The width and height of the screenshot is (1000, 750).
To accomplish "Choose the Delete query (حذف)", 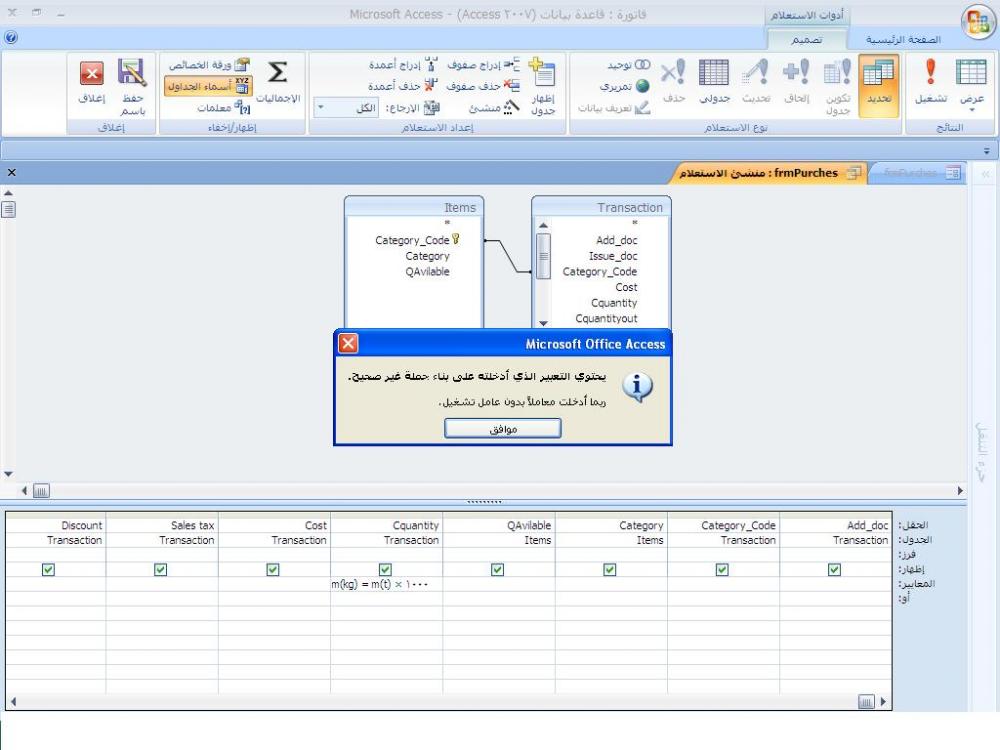I will pos(673,80).
